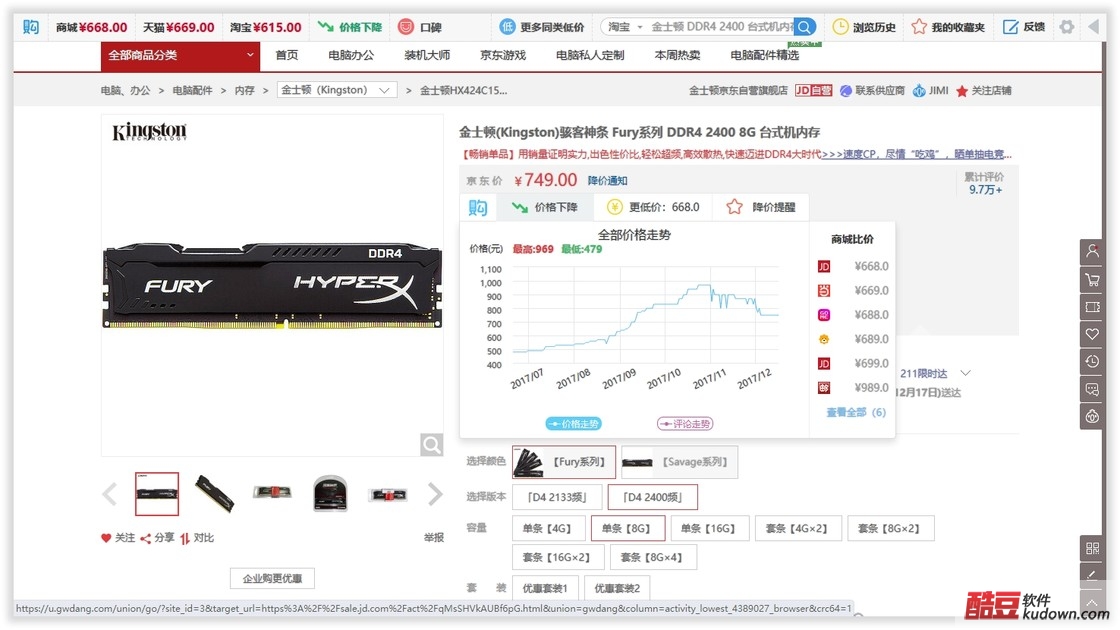Click the blue search magnifier button
This screenshot has width=1120, height=630.
click(804, 27)
